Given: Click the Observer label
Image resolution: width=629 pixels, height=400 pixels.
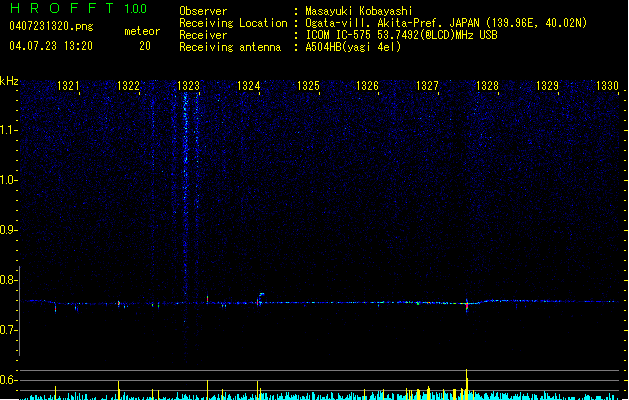Looking at the screenshot, I should point(203,11).
